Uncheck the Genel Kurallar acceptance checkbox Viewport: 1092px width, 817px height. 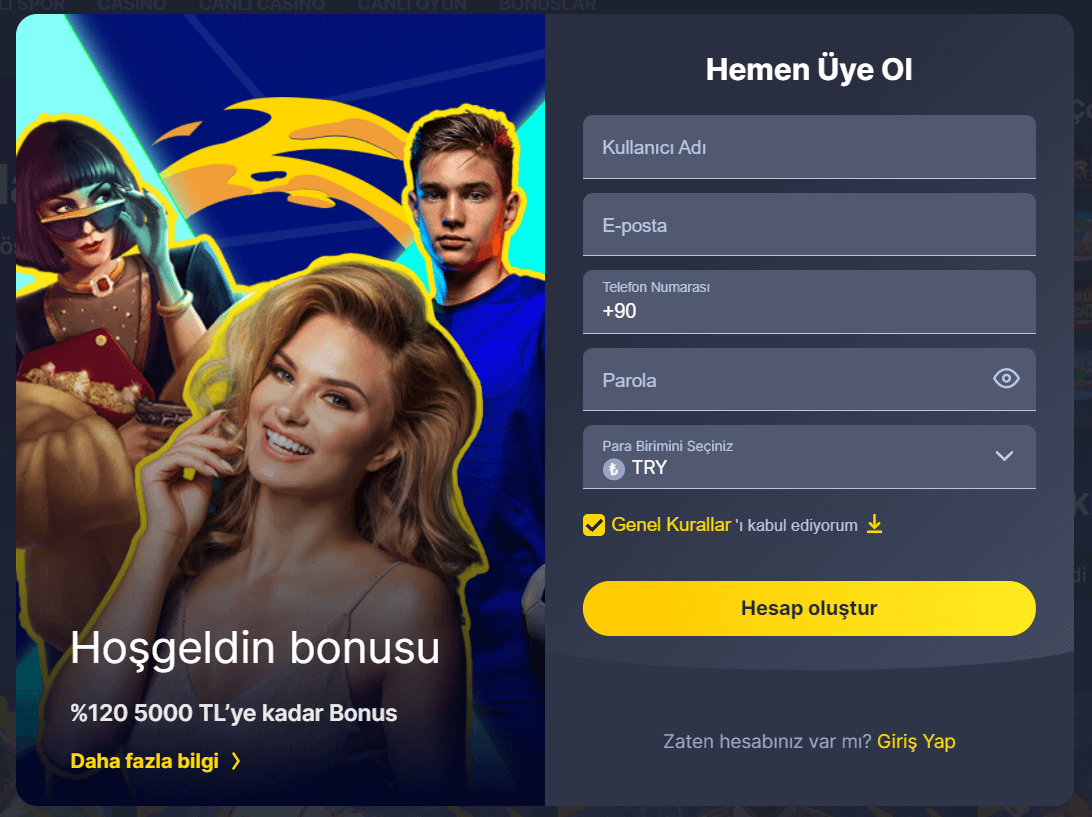point(594,524)
